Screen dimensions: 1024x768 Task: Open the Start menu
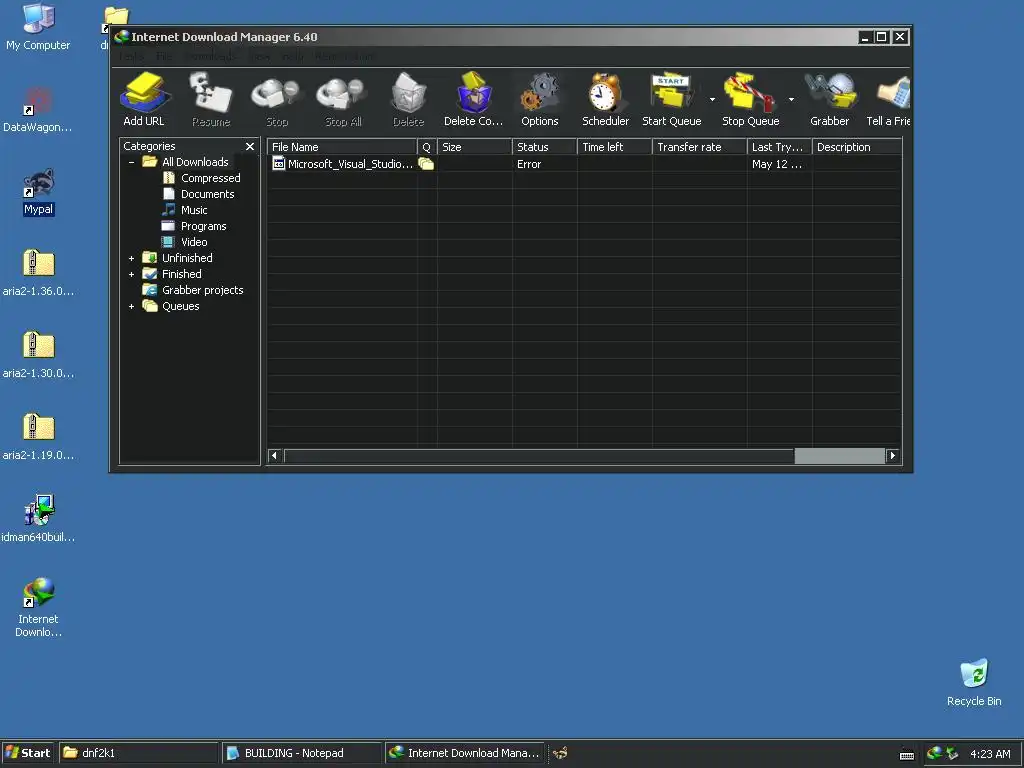[x=28, y=753]
